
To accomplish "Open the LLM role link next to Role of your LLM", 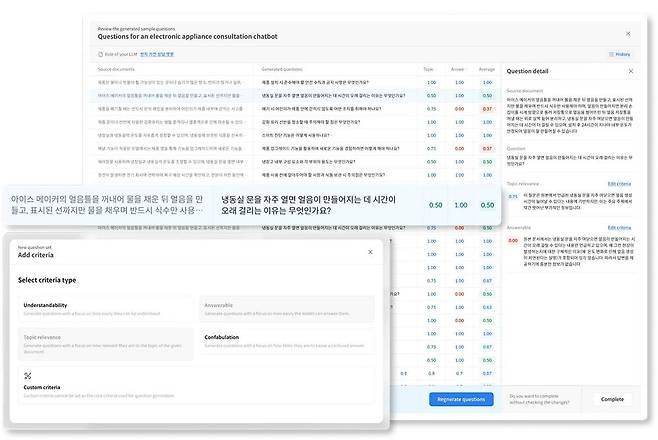I will pos(157,55).
